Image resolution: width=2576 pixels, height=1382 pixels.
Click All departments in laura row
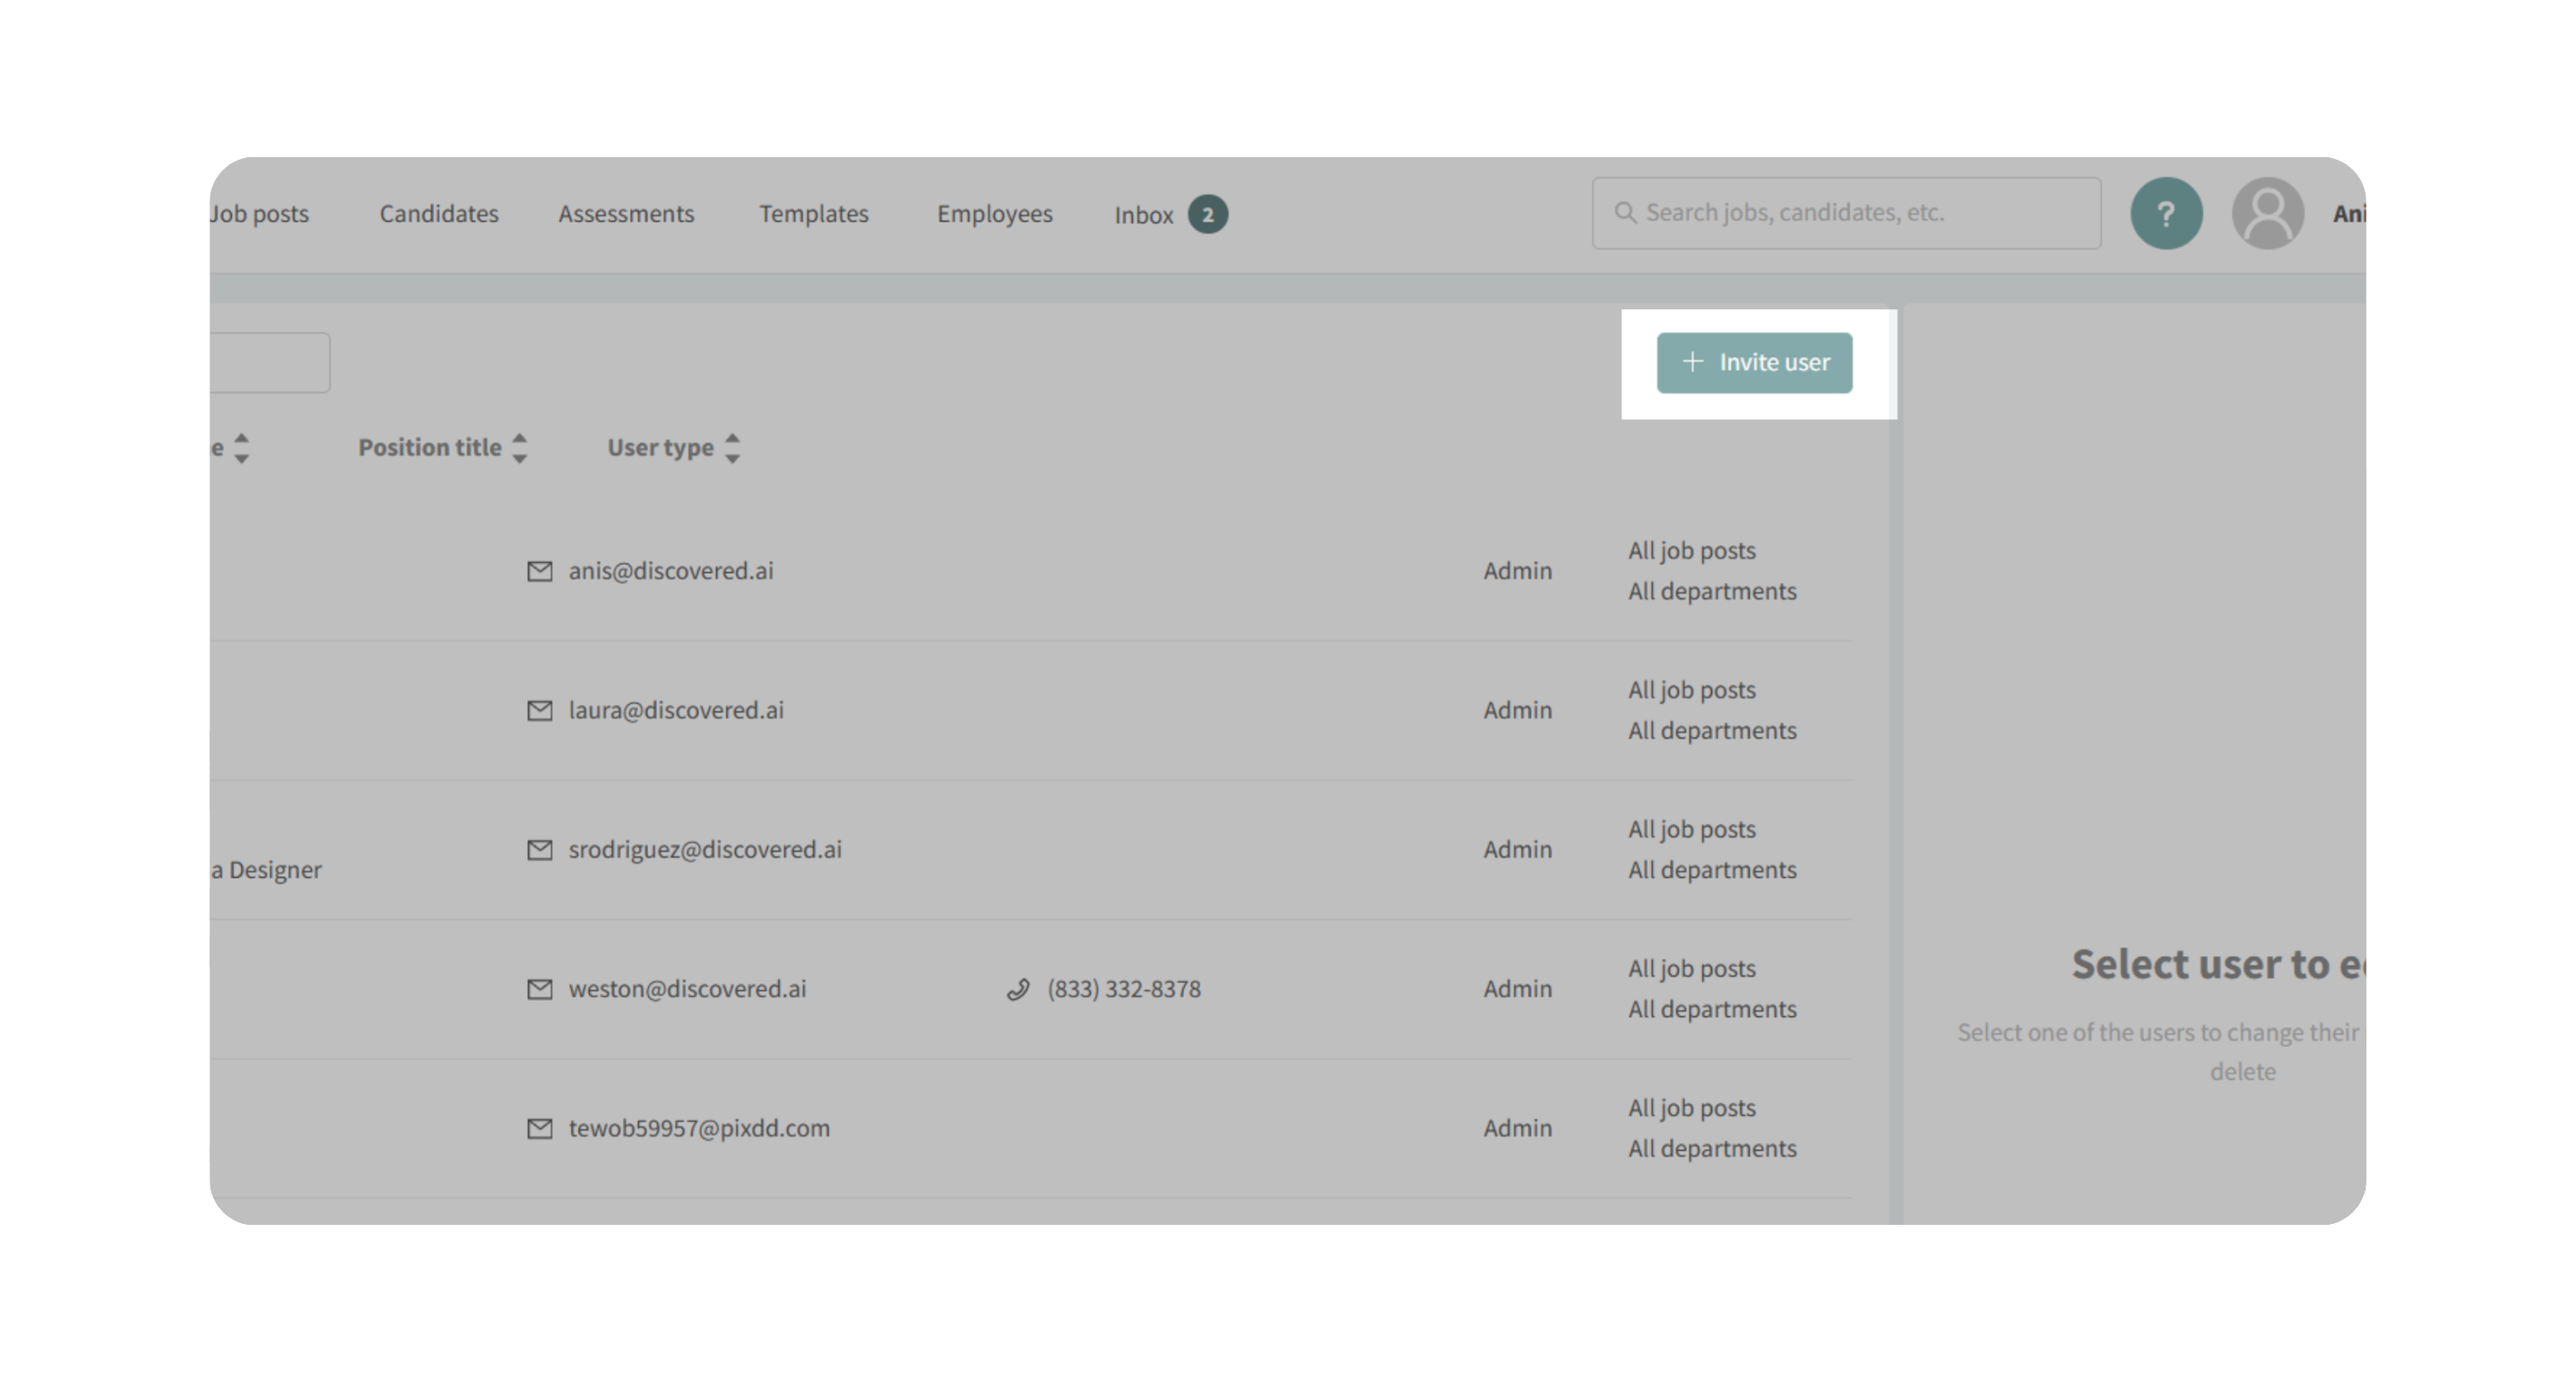pos(1712,731)
